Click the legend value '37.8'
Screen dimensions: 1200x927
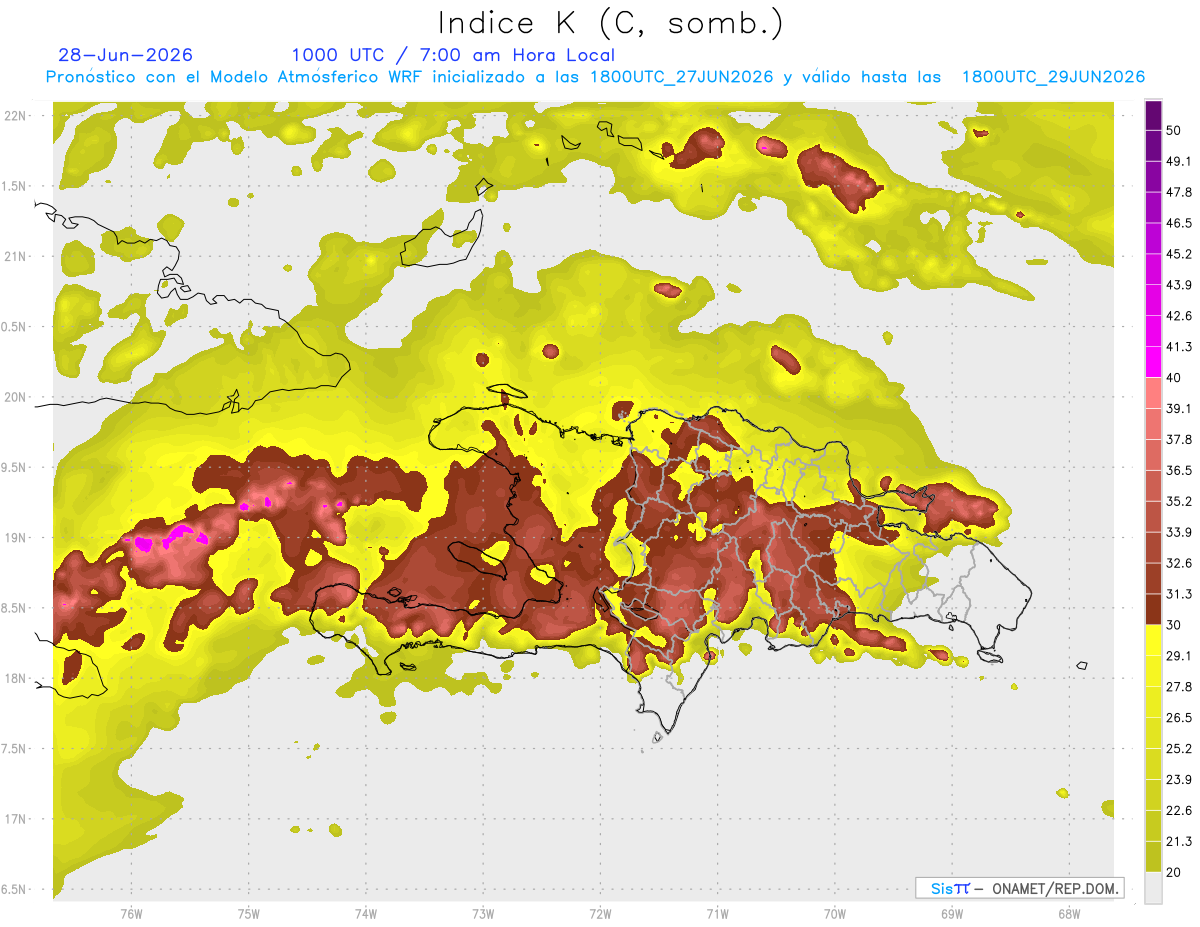1179,439
